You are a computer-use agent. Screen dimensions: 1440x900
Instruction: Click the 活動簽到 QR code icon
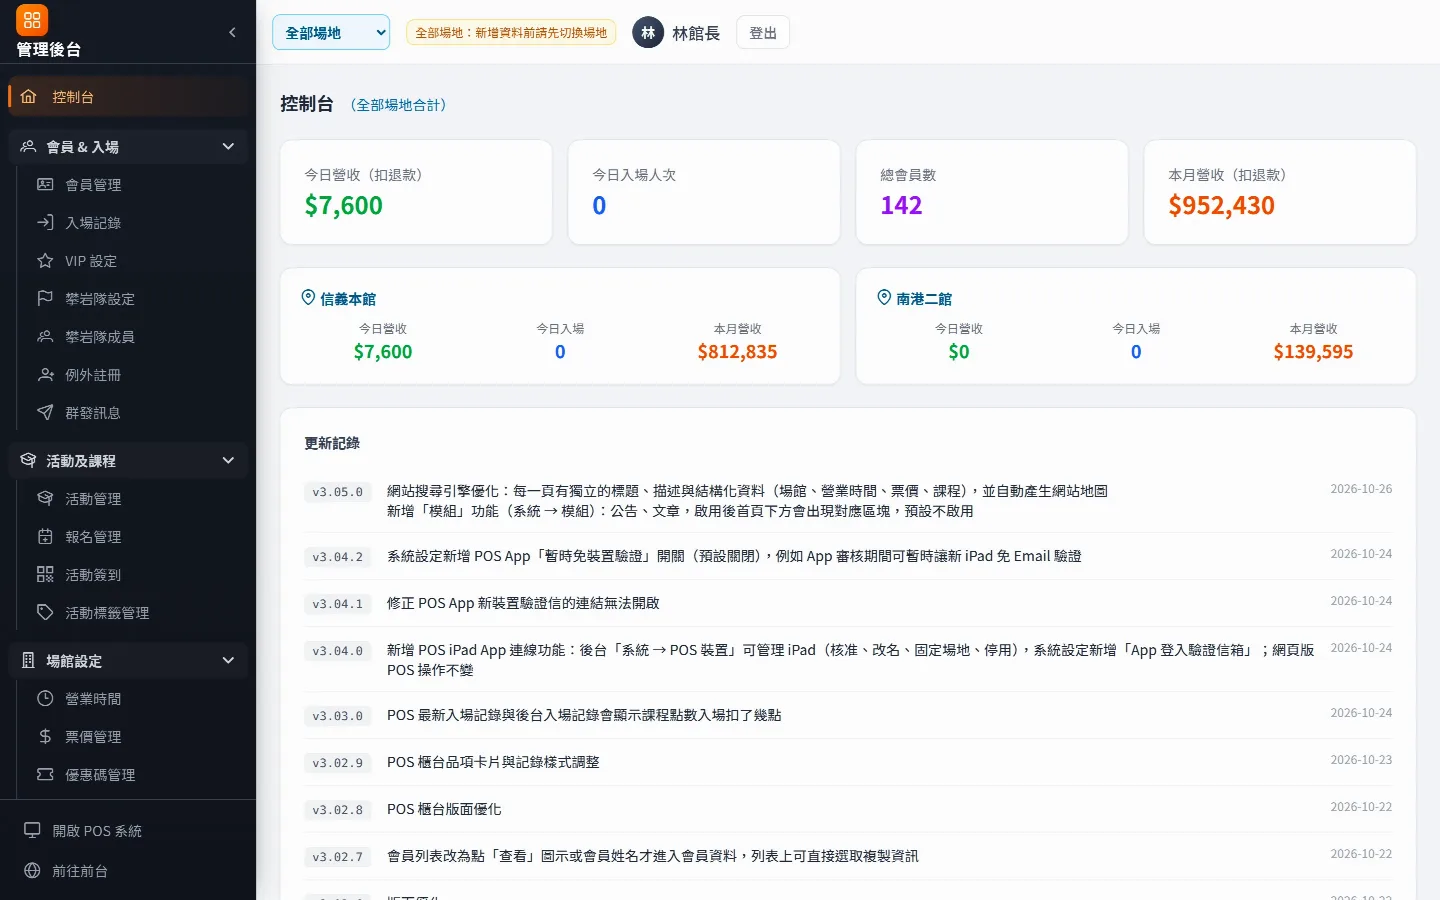45,574
